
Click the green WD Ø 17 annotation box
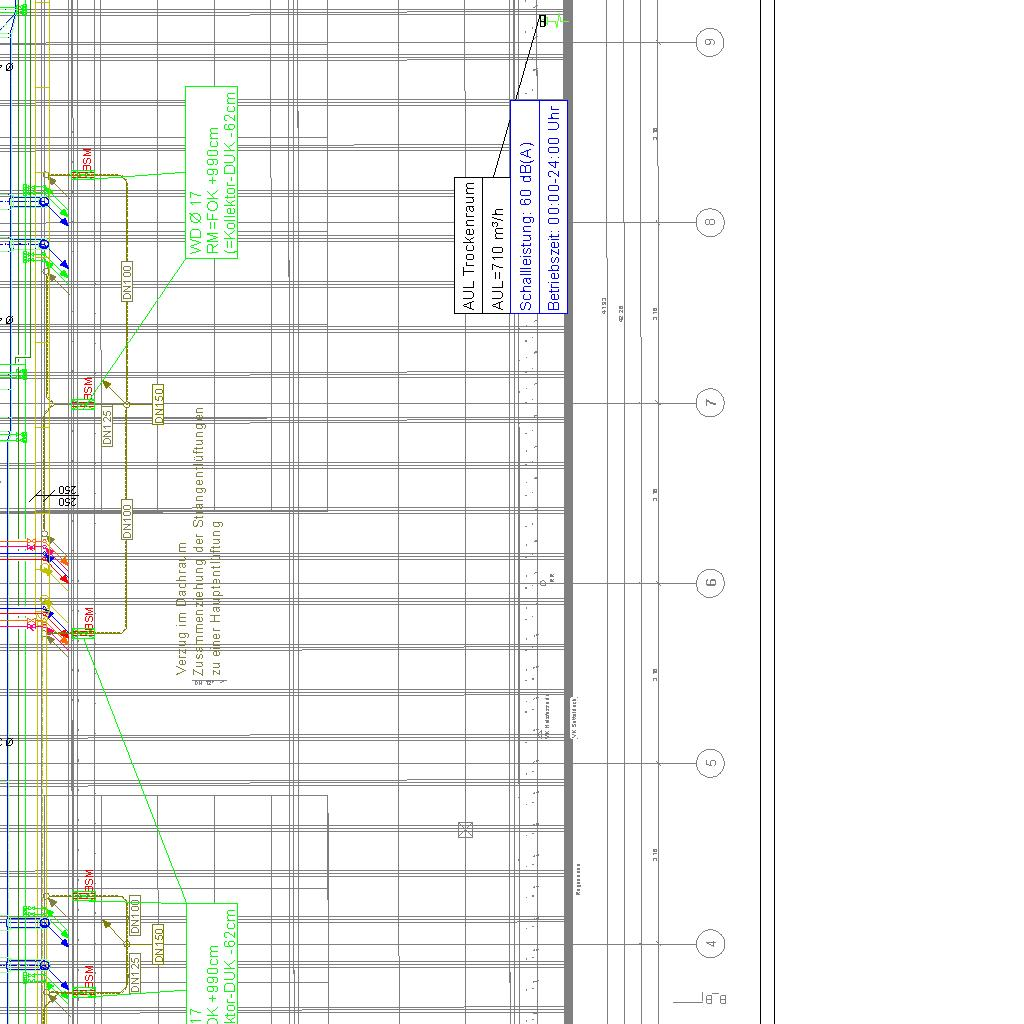(212, 172)
